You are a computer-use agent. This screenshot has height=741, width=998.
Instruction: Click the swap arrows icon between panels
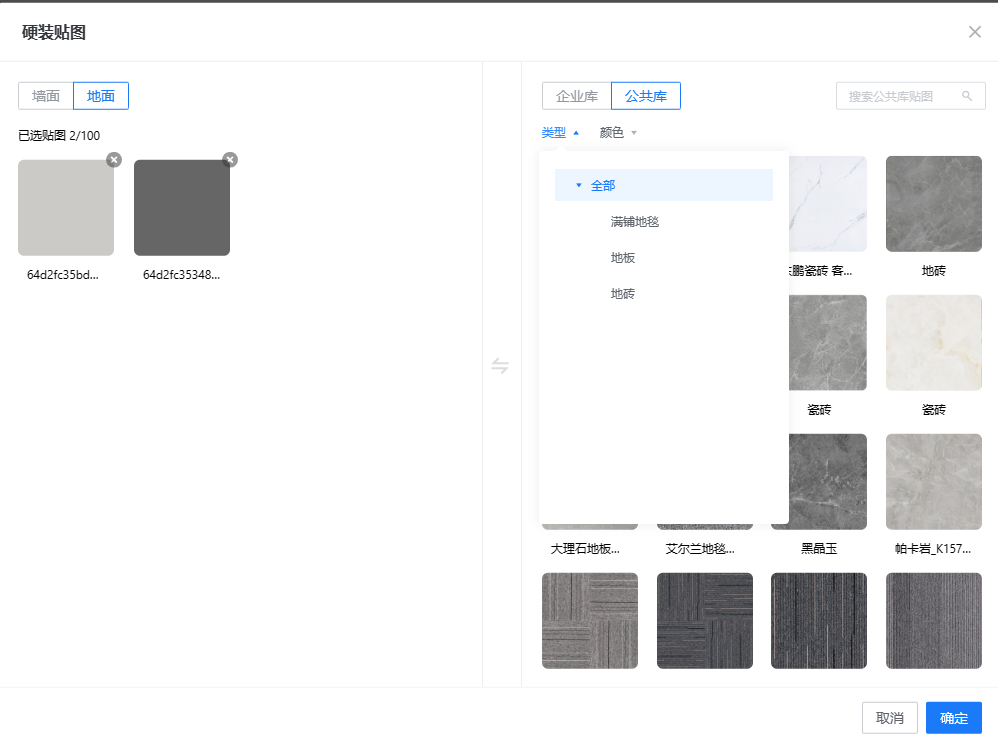[500, 366]
